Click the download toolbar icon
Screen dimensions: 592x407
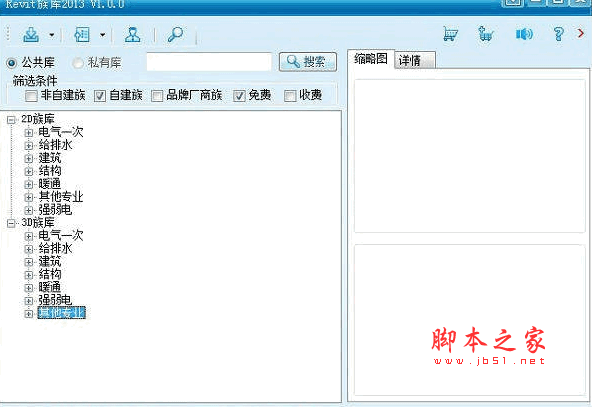click(31, 35)
